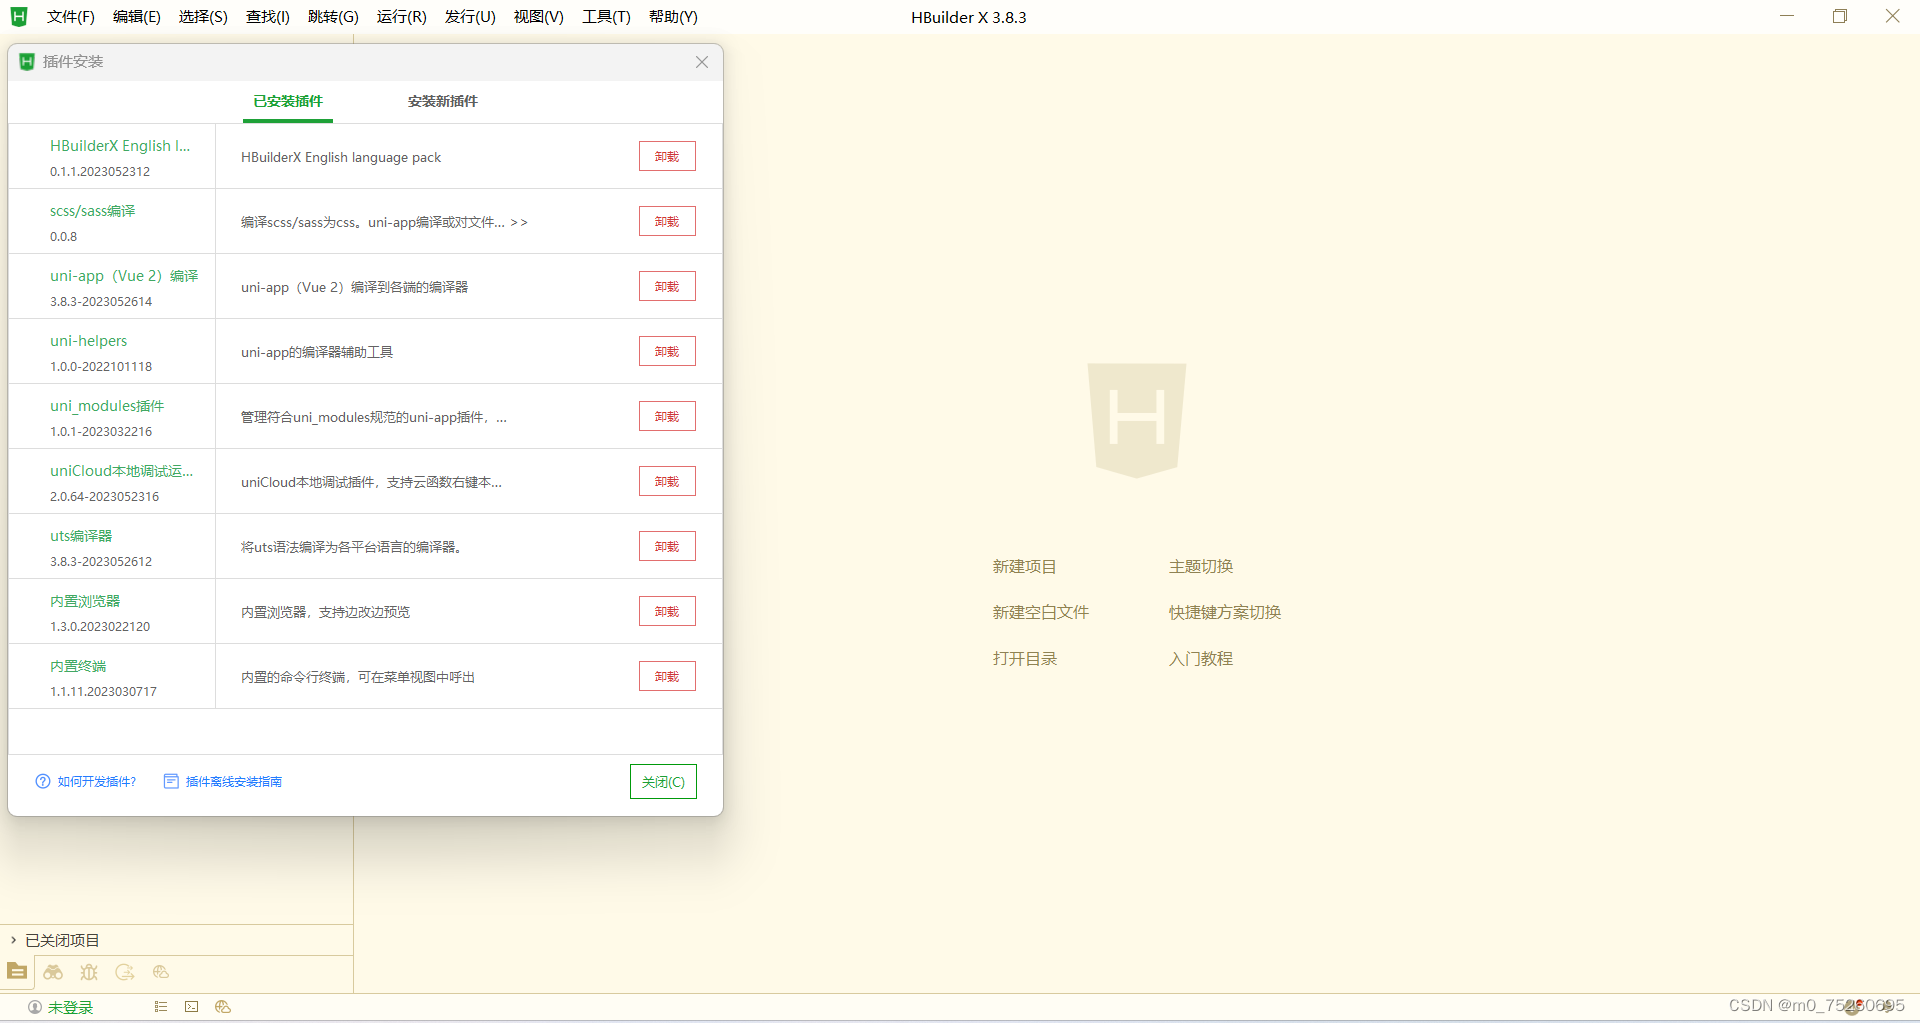
Task: Click 新建空白文件 on welcome page
Action: [x=1040, y=613]
